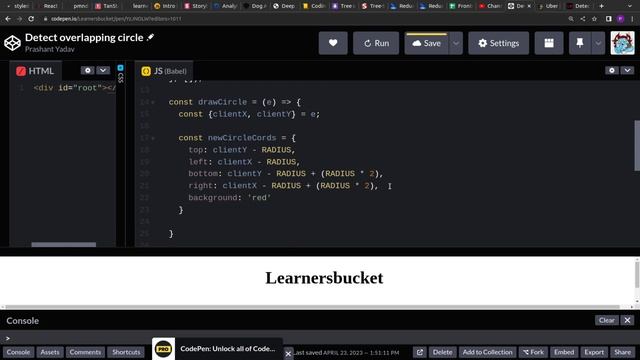Open a new browser tab
Image resolution: width=640 pixels, height=360 pixels.
pos(601,6)
